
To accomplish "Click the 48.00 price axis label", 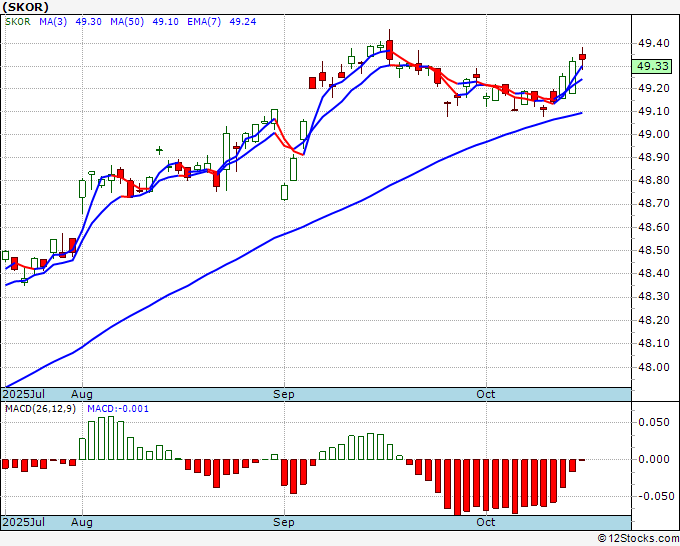I will pos(654,367).
